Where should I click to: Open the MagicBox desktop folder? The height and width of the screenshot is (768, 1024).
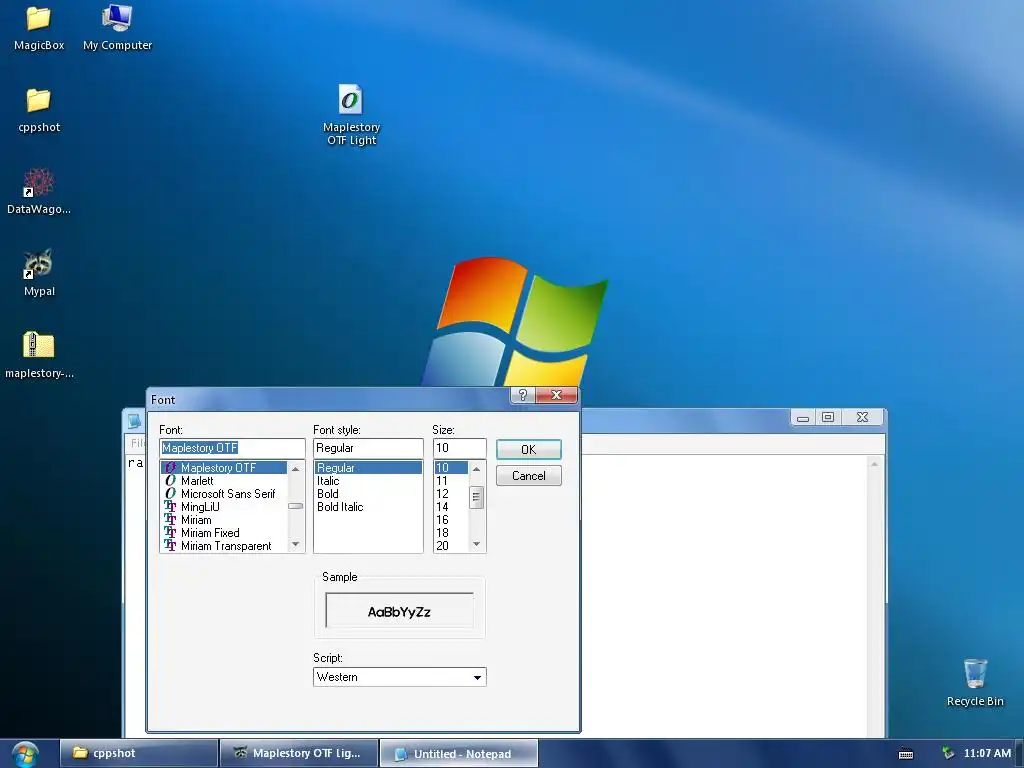(39, 27)
